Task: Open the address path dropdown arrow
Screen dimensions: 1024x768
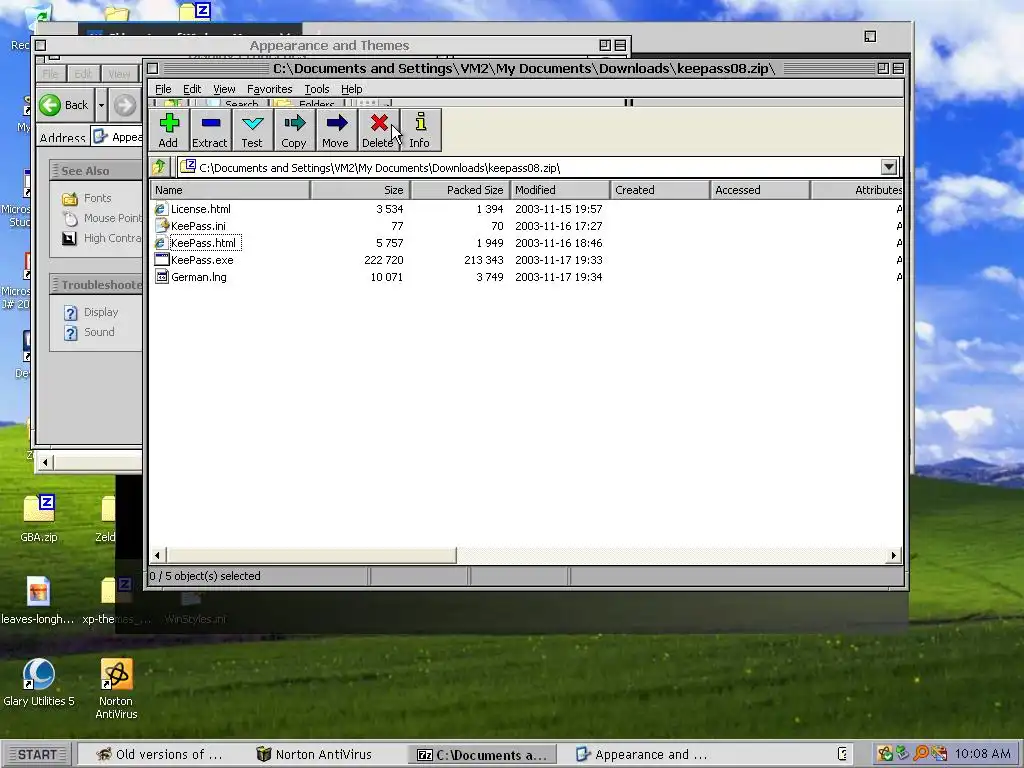Action: pos(888,167)
